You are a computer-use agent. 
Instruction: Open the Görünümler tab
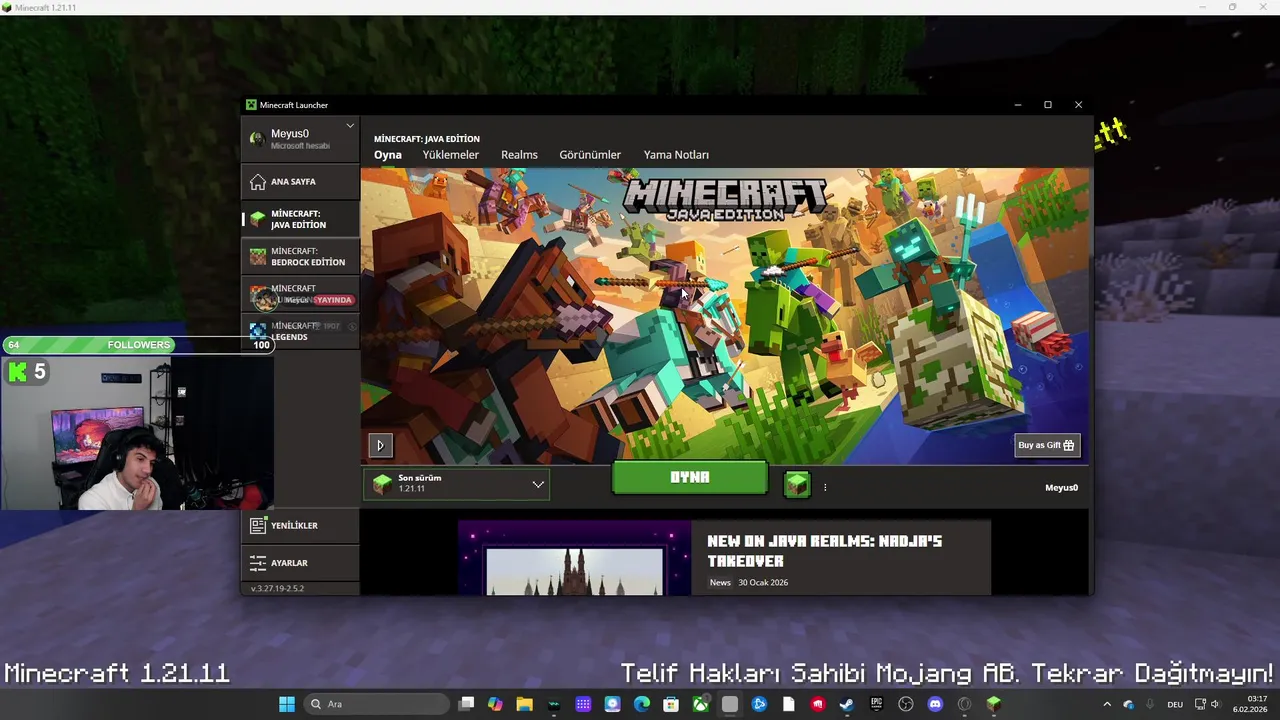point(590,155)
